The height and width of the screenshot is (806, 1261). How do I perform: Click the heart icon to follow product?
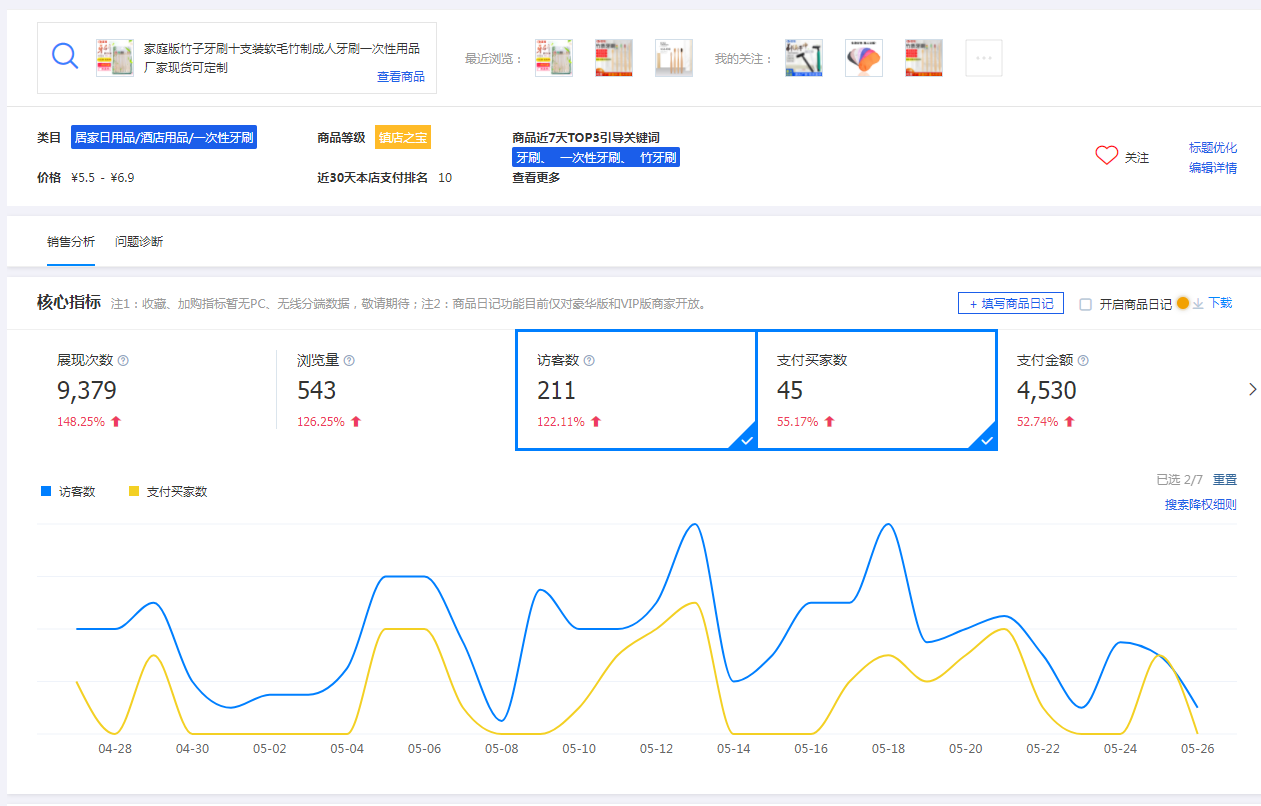pyautogui.click(x=1106, y=156)
